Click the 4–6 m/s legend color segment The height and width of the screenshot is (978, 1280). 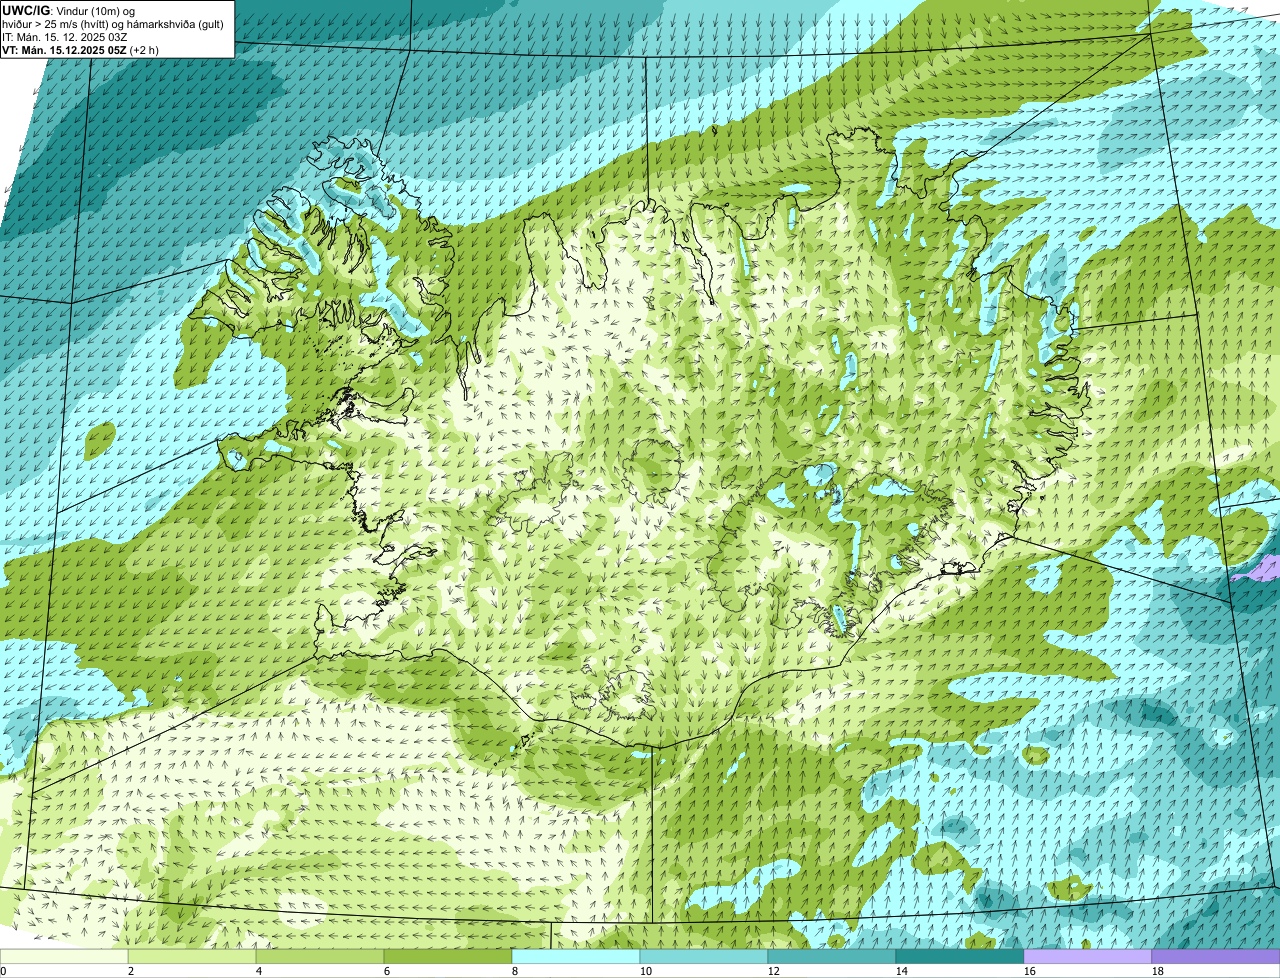click(x=320, y=957)
